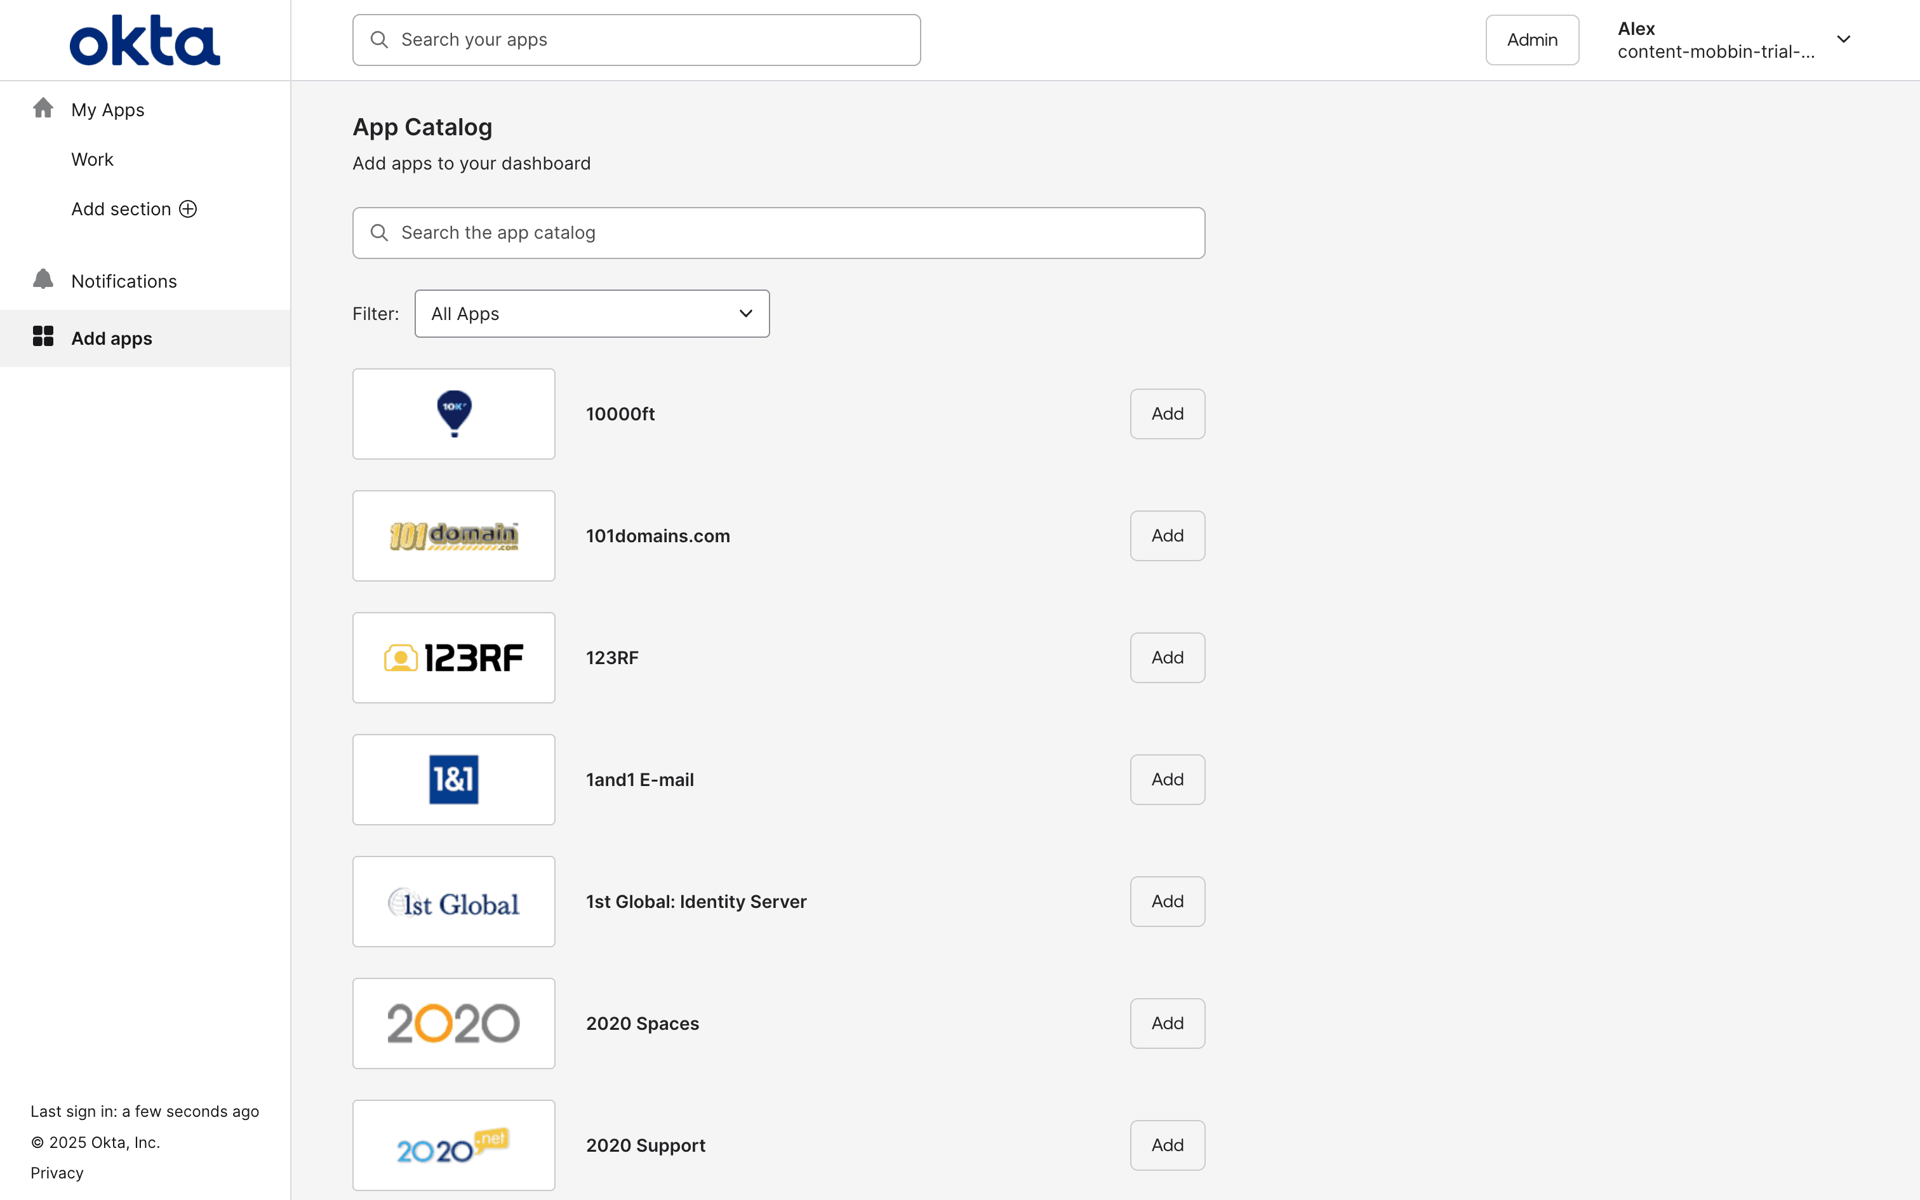The width and height of the screenshot is (1920, 1200).
Task: Open the 10000ft balloon logo tile
Action: [x=454, y=414]
